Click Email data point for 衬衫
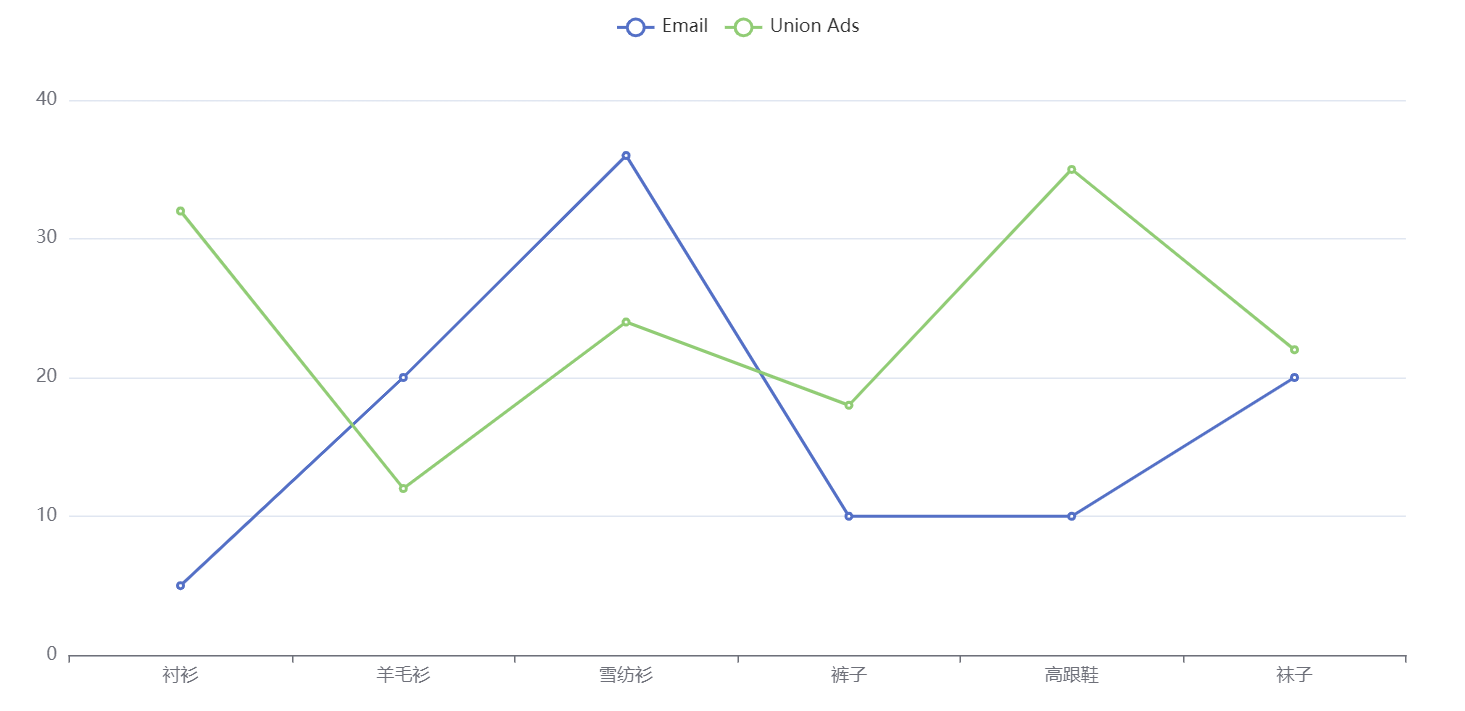The height and width of the screenshot is (711, 1465). 180,585
